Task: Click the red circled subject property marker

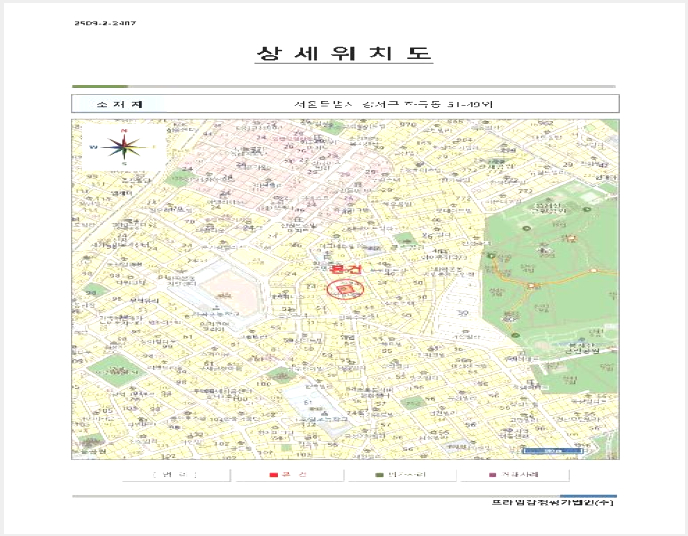Action: 345,289
